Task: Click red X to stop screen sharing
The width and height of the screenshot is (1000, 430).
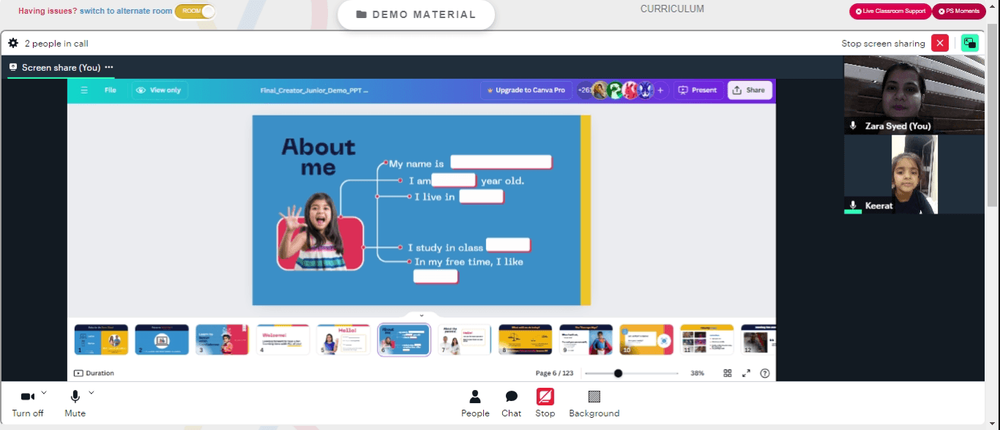Action: pos(940,43)
